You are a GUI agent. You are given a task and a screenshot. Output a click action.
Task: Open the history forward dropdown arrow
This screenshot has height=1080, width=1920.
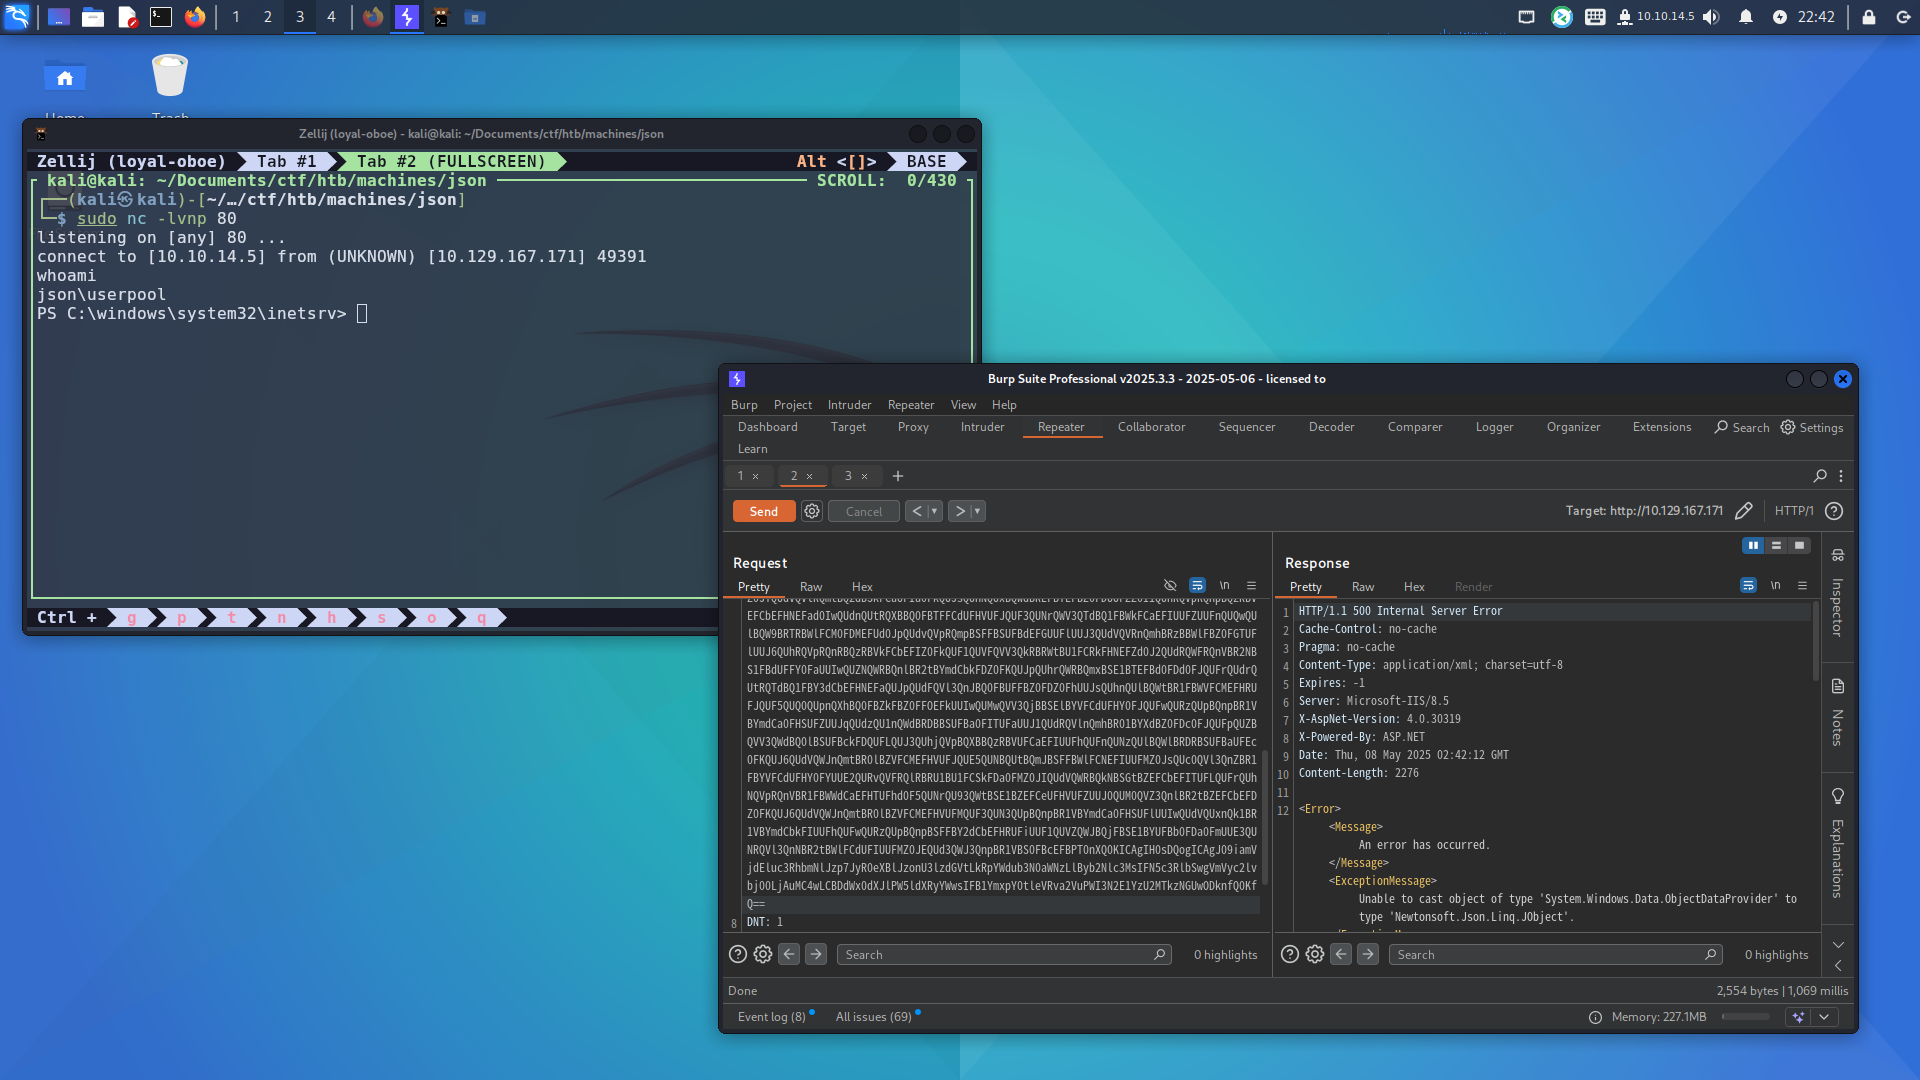click(977, 511)
